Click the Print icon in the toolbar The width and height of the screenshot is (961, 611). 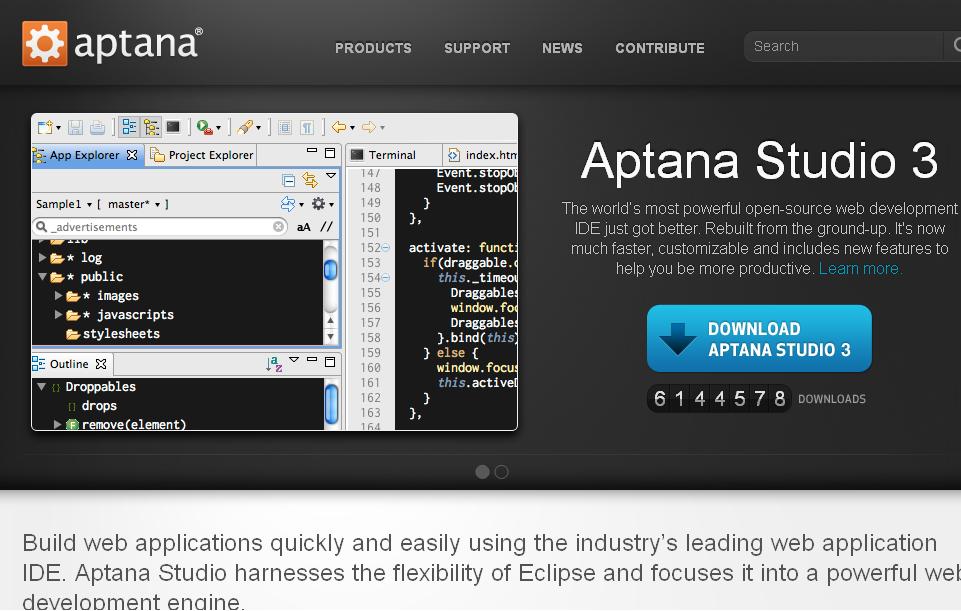(x=96, y=126)
